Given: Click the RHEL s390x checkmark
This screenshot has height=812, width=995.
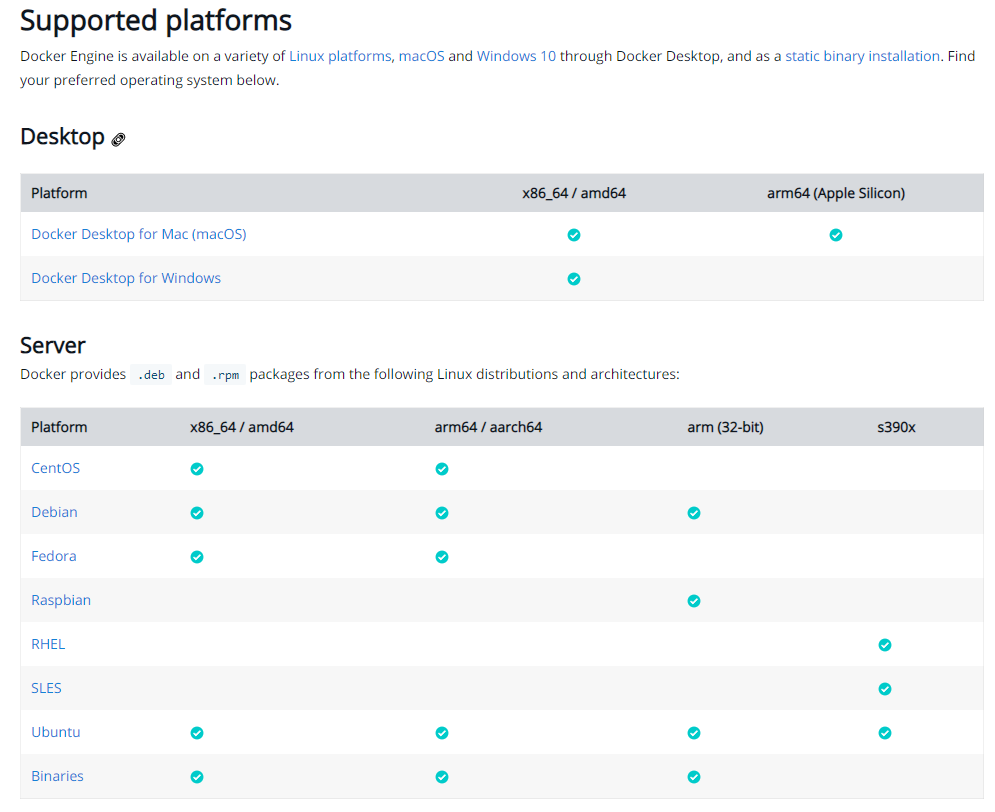Looking at the screenshot, I should 885,645.
